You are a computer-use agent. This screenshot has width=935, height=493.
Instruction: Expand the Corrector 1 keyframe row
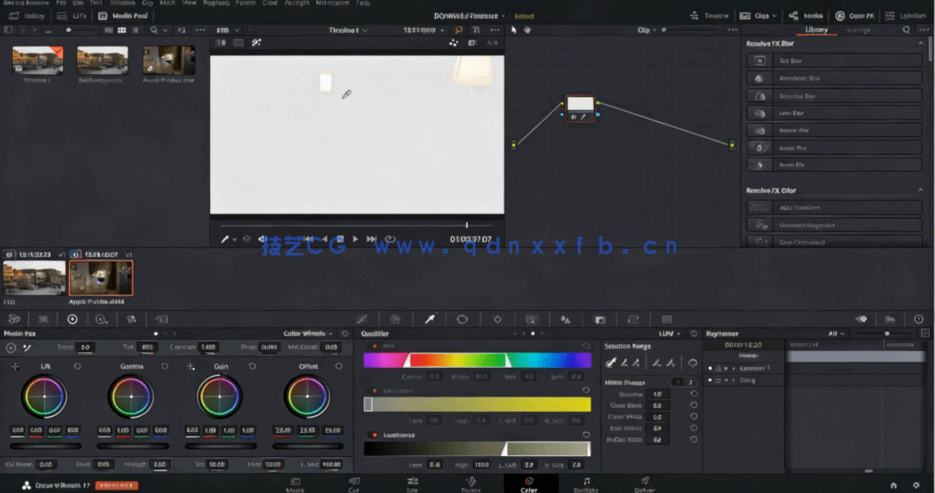click(734, 368)
